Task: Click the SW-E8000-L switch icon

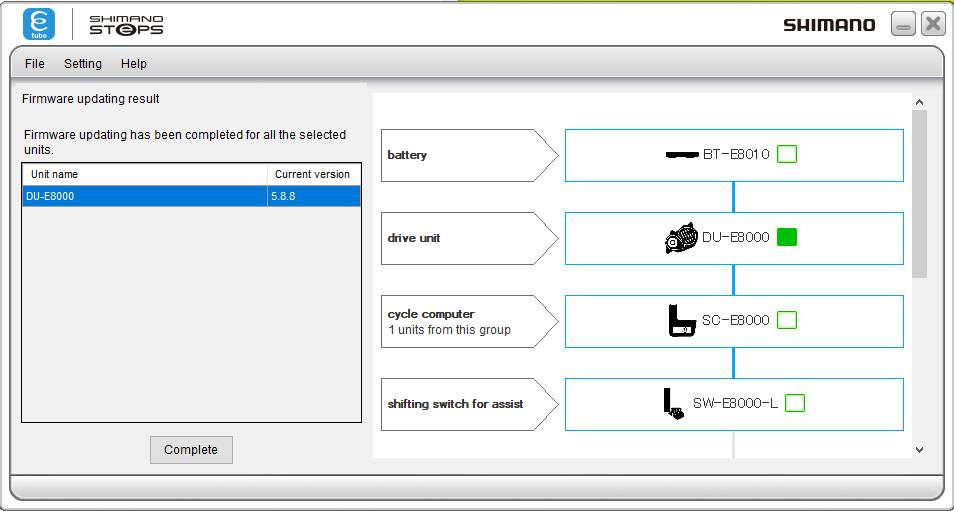Action: click(x=674, y=404)
